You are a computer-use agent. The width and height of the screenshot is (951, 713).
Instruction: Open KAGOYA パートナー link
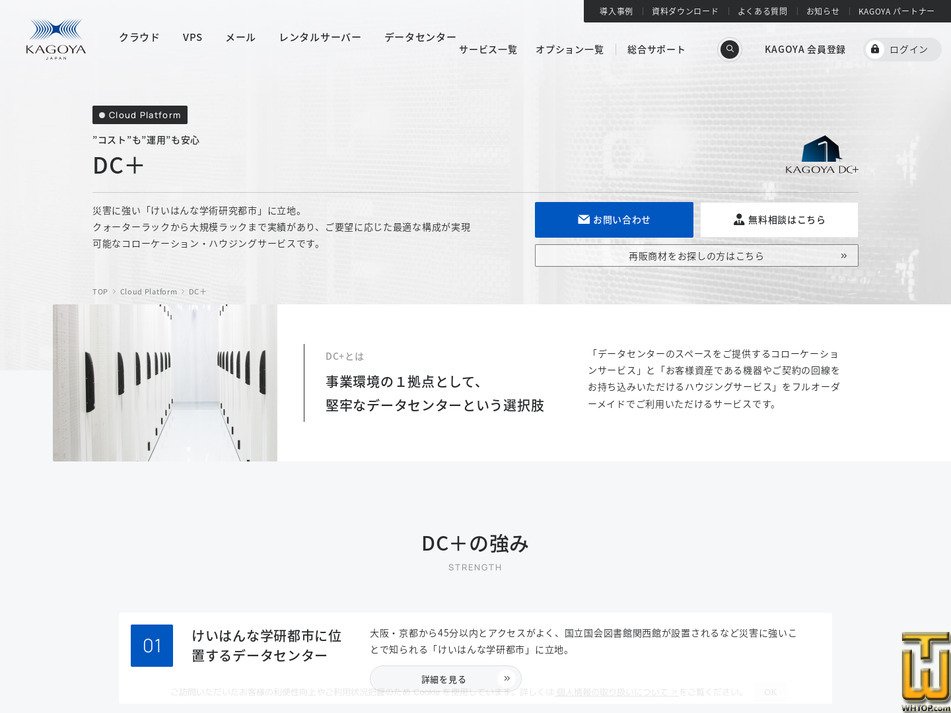[x=896, y=11]
